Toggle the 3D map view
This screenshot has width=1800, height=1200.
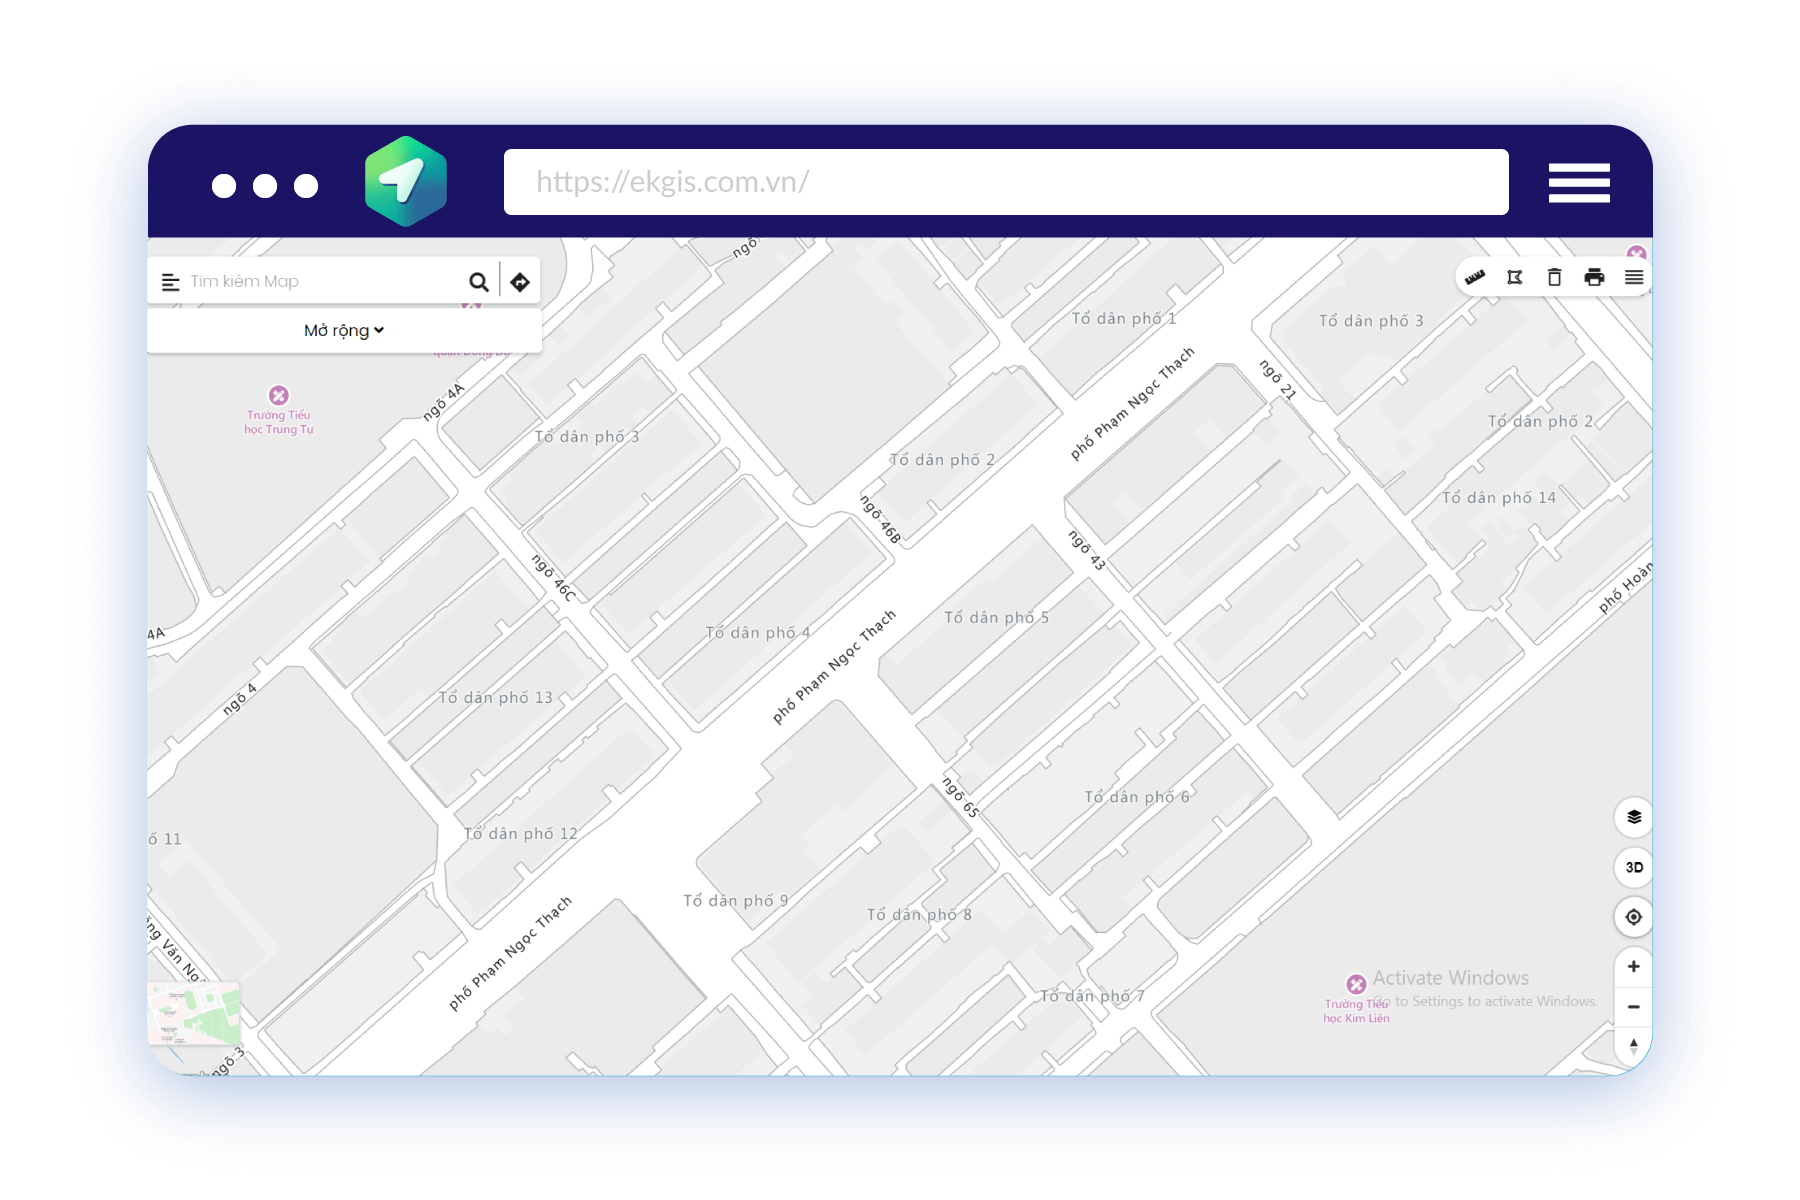coord(1634,867)
